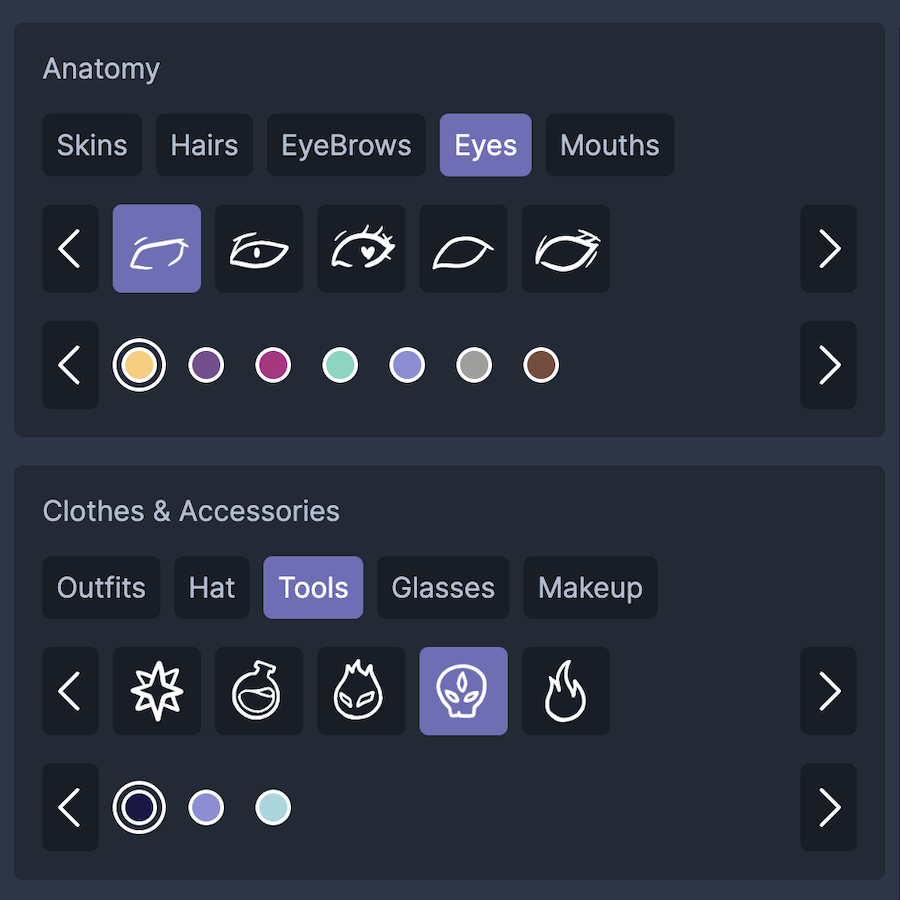The height and width of the screenshot is (900, 900).
Task: Select the skull tool icon
Action: click(464, 691)
